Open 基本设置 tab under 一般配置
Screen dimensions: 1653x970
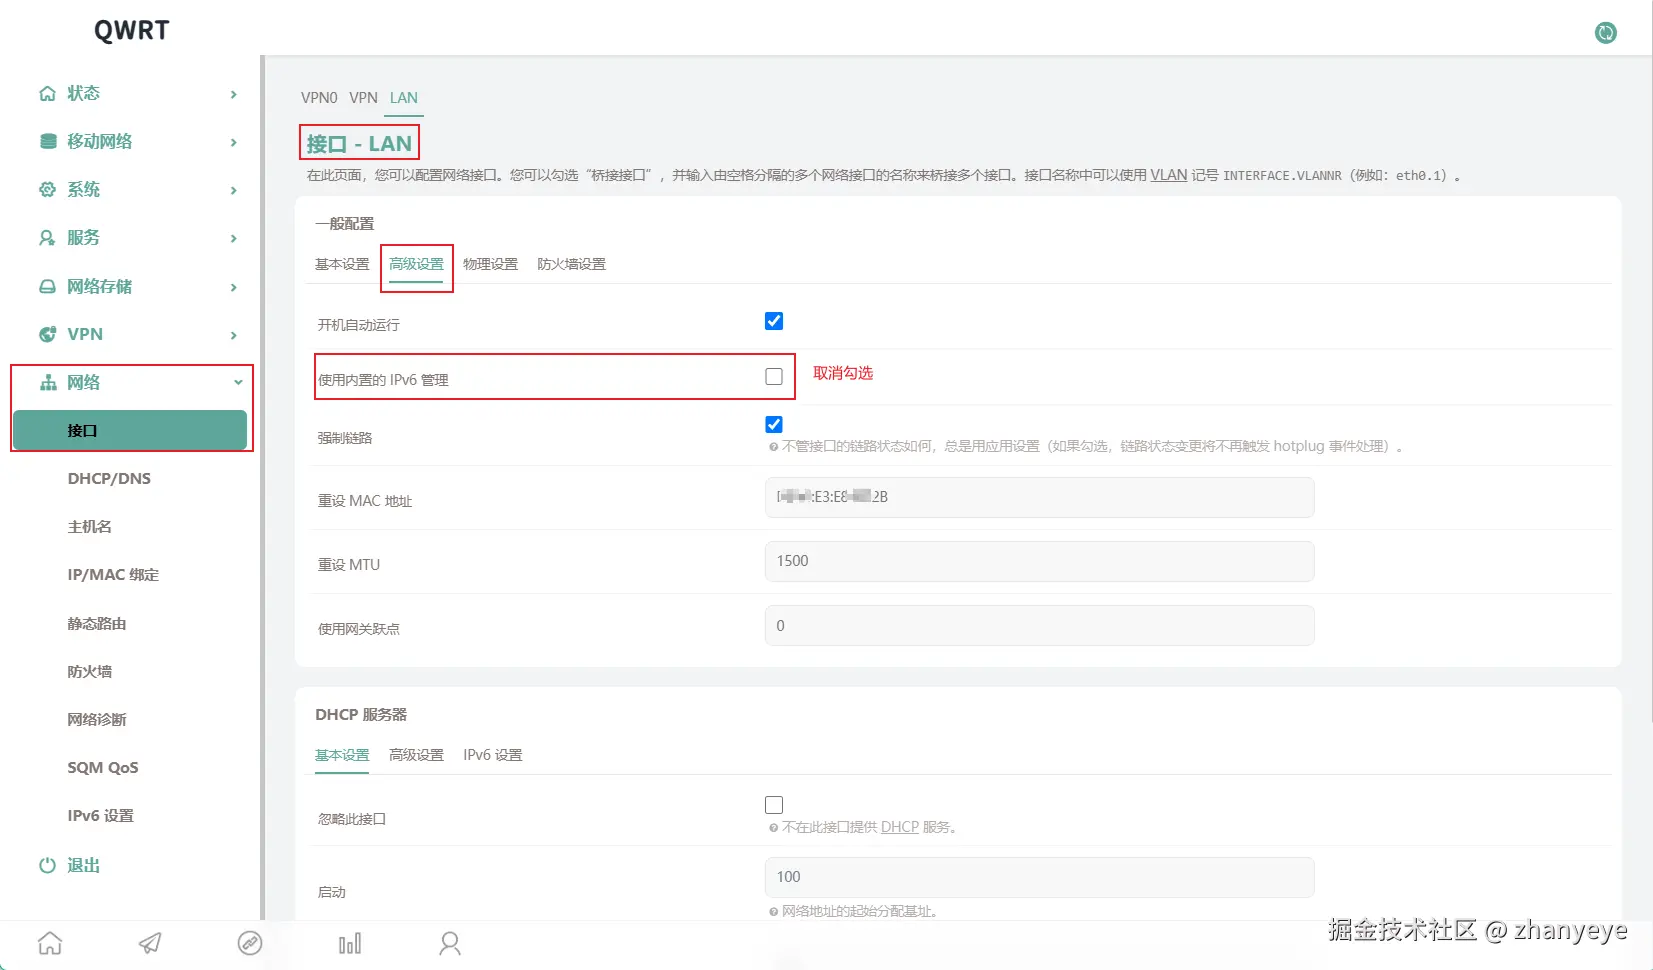(x=342, y=264)
